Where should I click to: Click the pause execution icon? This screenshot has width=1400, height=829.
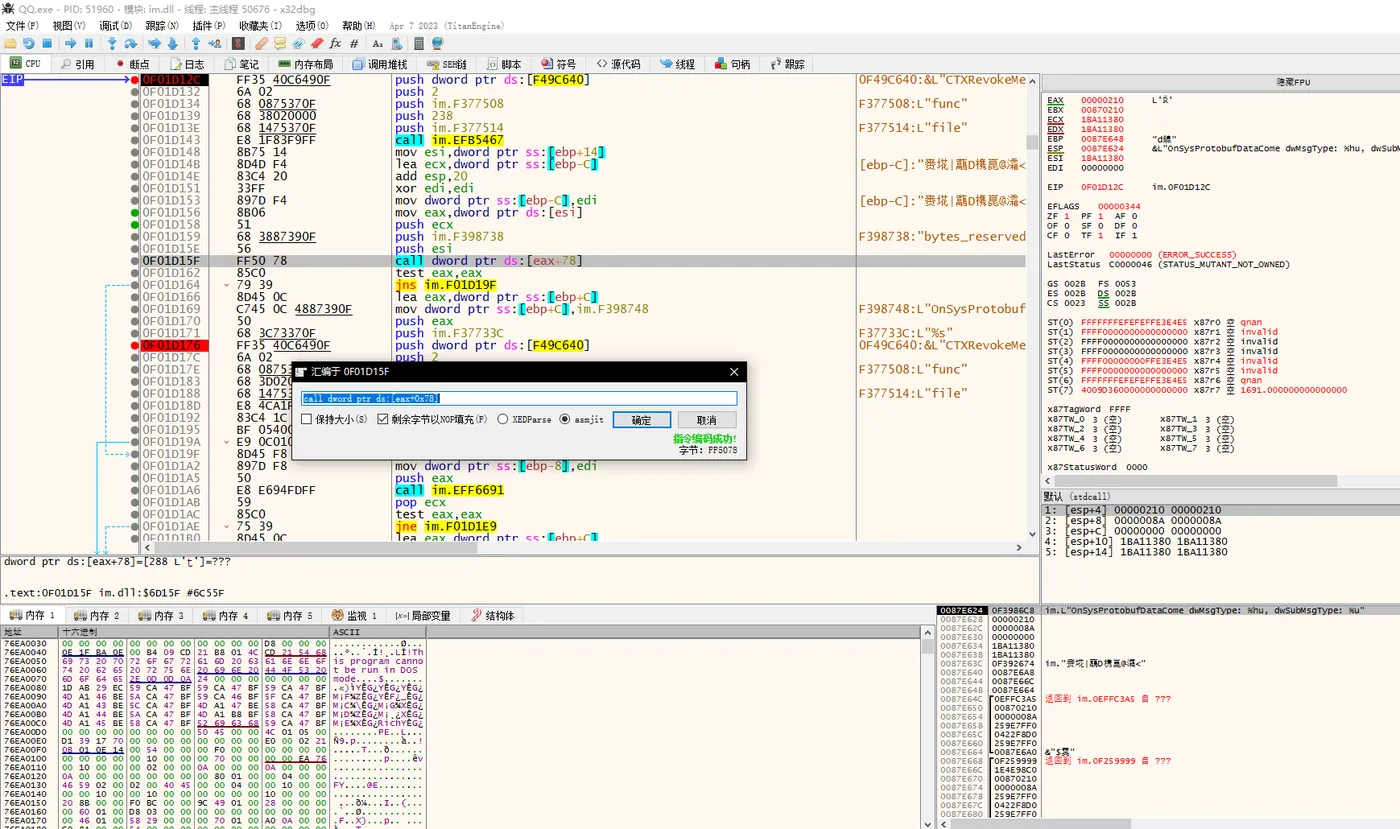coord(88,44)
